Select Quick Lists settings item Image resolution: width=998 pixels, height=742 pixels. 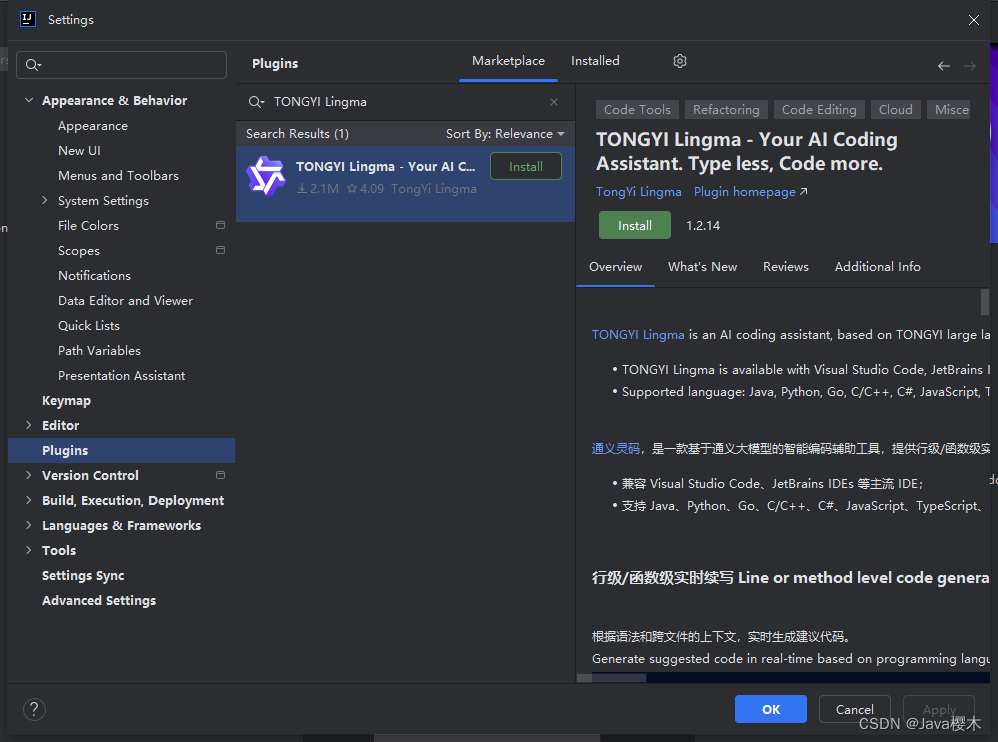tap(89, 326)
